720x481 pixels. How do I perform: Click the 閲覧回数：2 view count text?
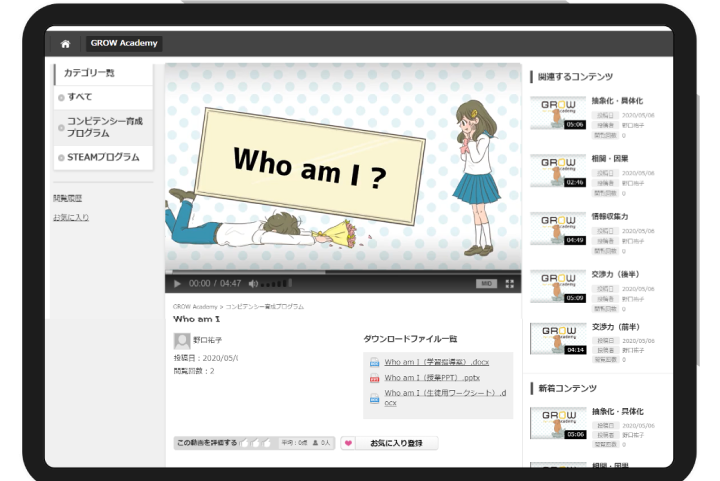(x=194, y=371)
